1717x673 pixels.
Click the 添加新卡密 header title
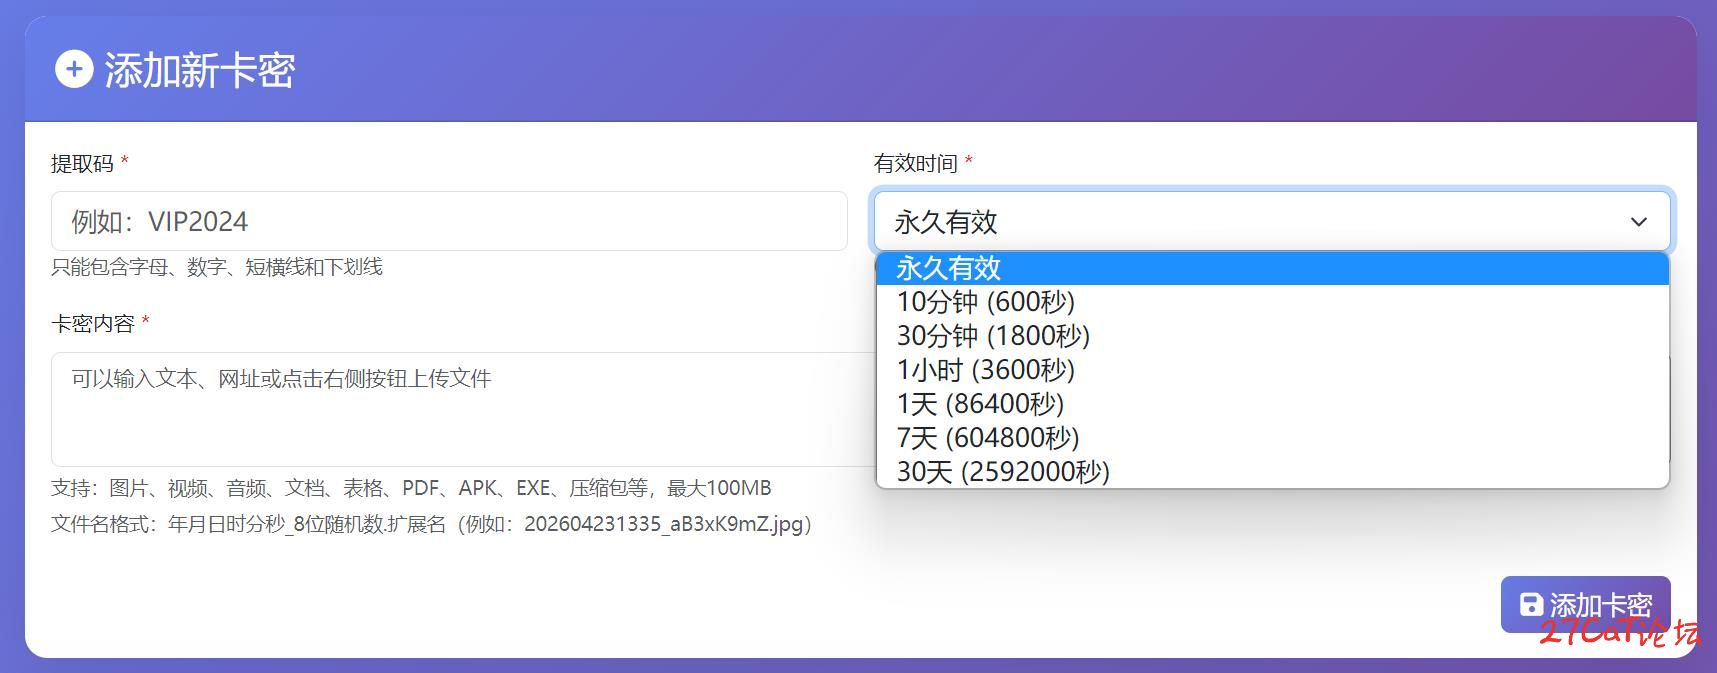(199, 70)
